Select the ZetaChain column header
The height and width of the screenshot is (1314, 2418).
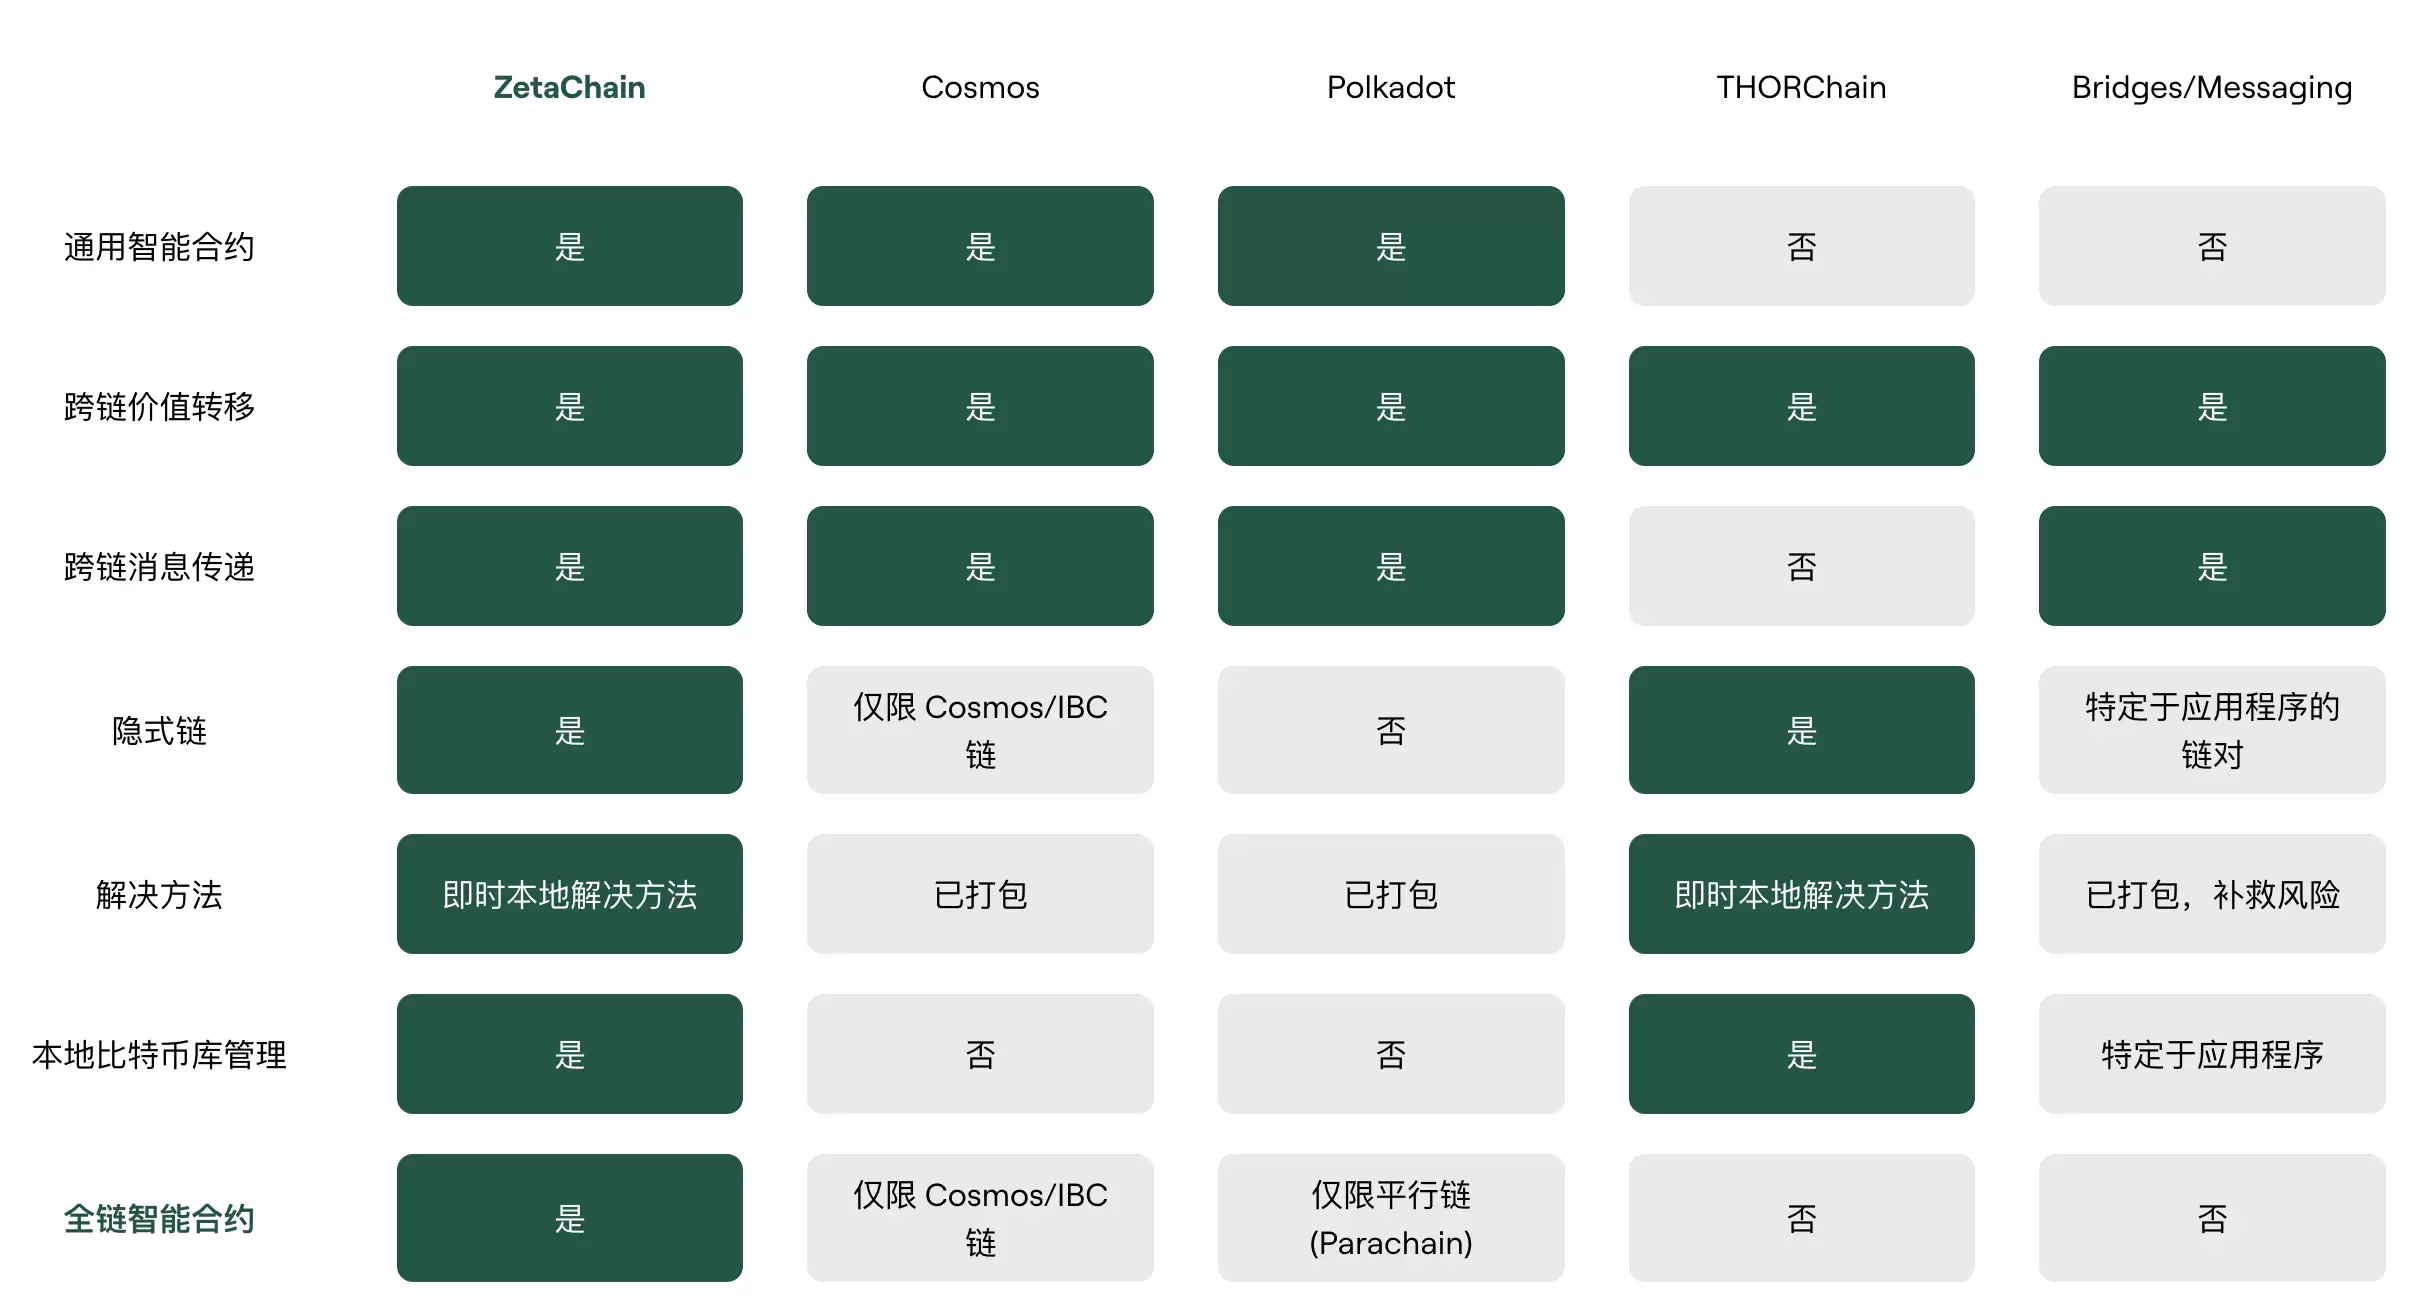tap(568, 88)
